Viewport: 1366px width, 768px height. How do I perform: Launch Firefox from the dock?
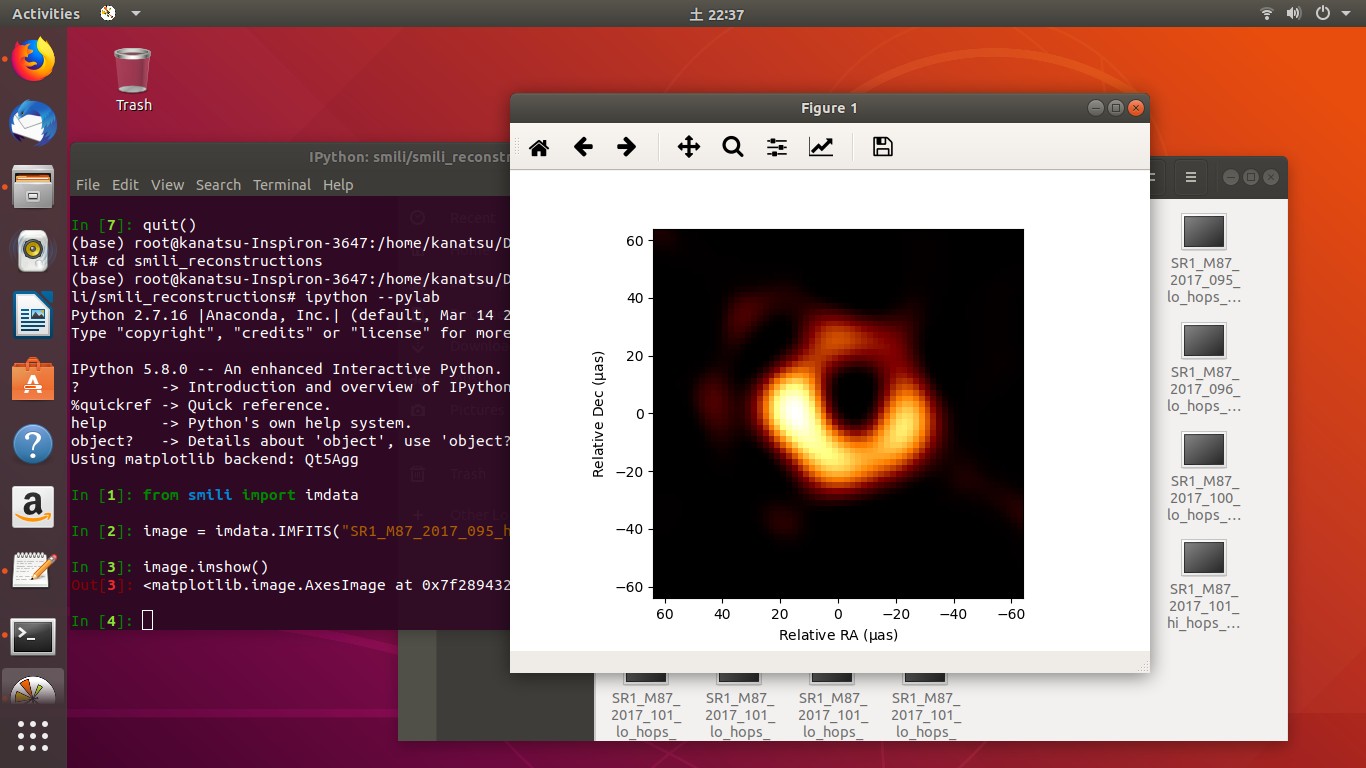coord(33,60)
